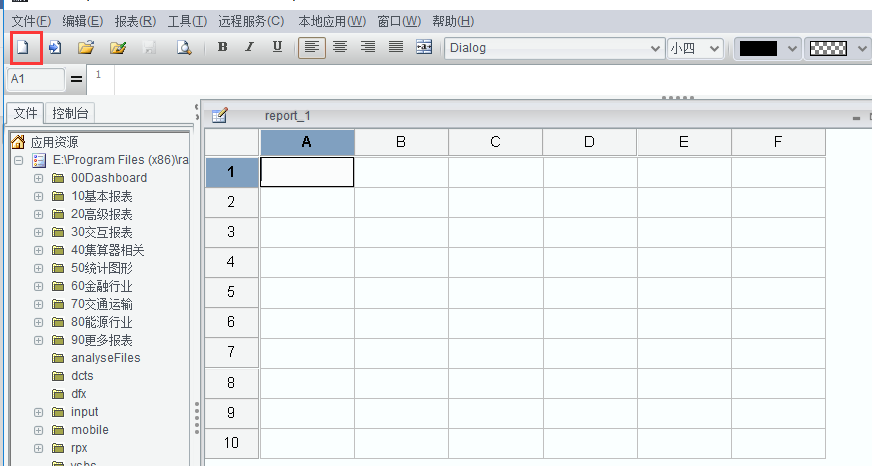Open the print preview magnifier icon
This screenshot has width=872, height=466.
coord(183,47)
